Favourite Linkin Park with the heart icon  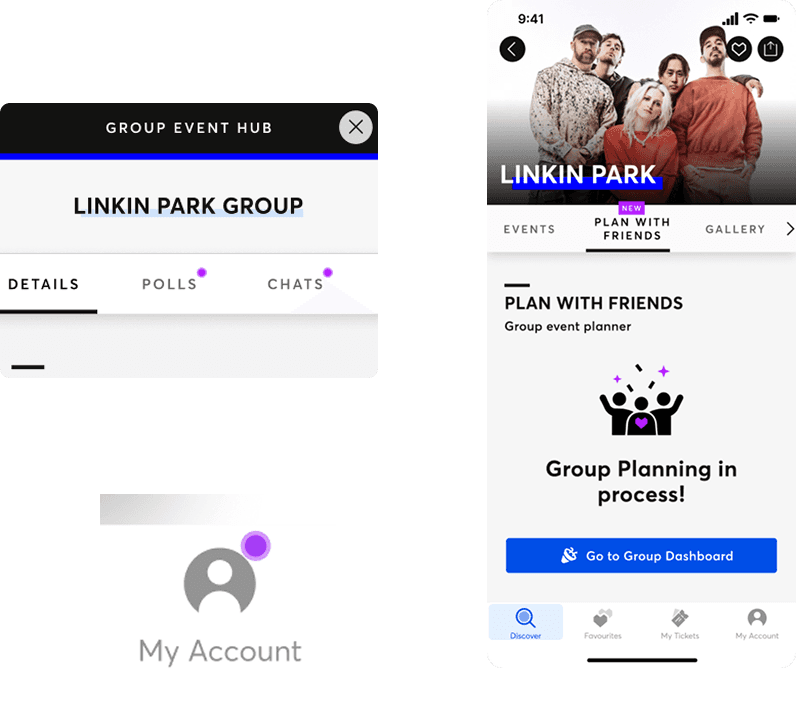coord(739,49)
